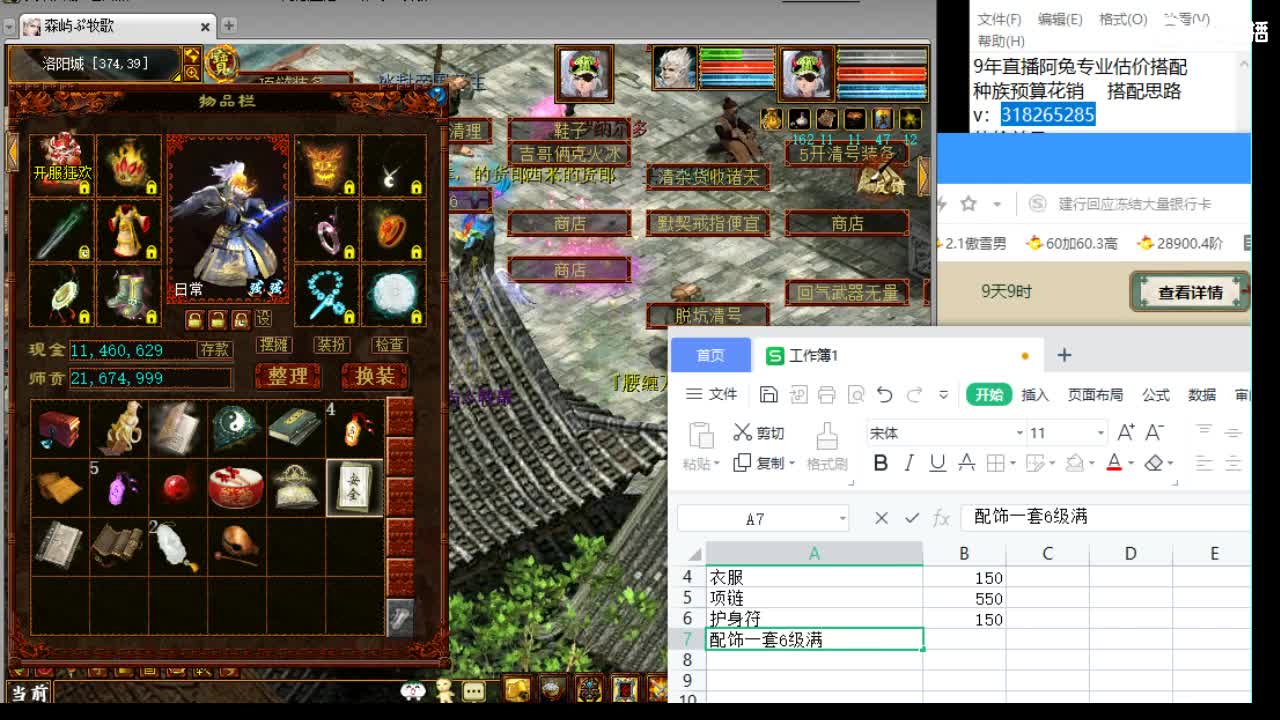
Task: Click the Cut (剪切) scissors button
Action: click(x=758, y=432)
